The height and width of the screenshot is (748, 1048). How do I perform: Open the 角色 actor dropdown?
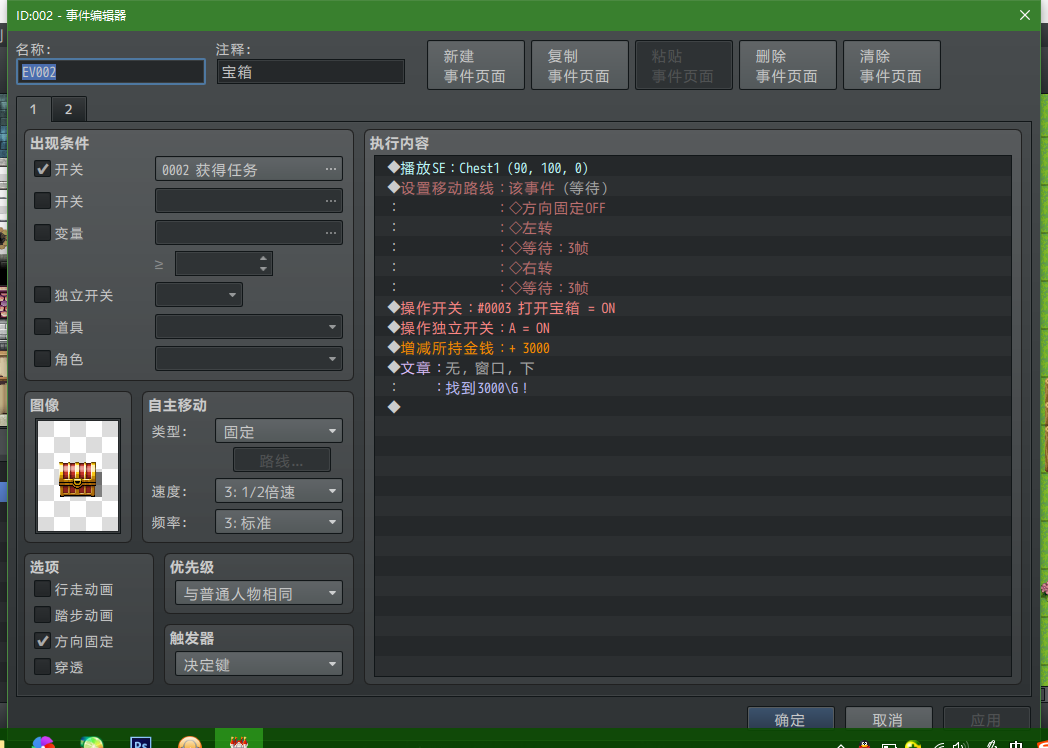(x=249, y=359)
